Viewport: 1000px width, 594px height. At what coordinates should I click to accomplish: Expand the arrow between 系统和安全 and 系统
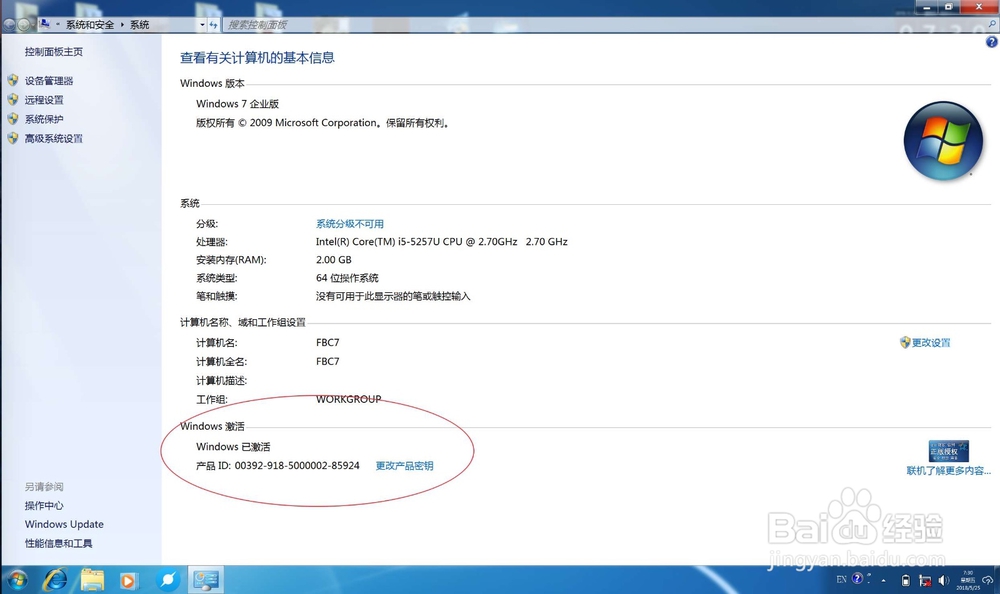click(x=122, y=24)
